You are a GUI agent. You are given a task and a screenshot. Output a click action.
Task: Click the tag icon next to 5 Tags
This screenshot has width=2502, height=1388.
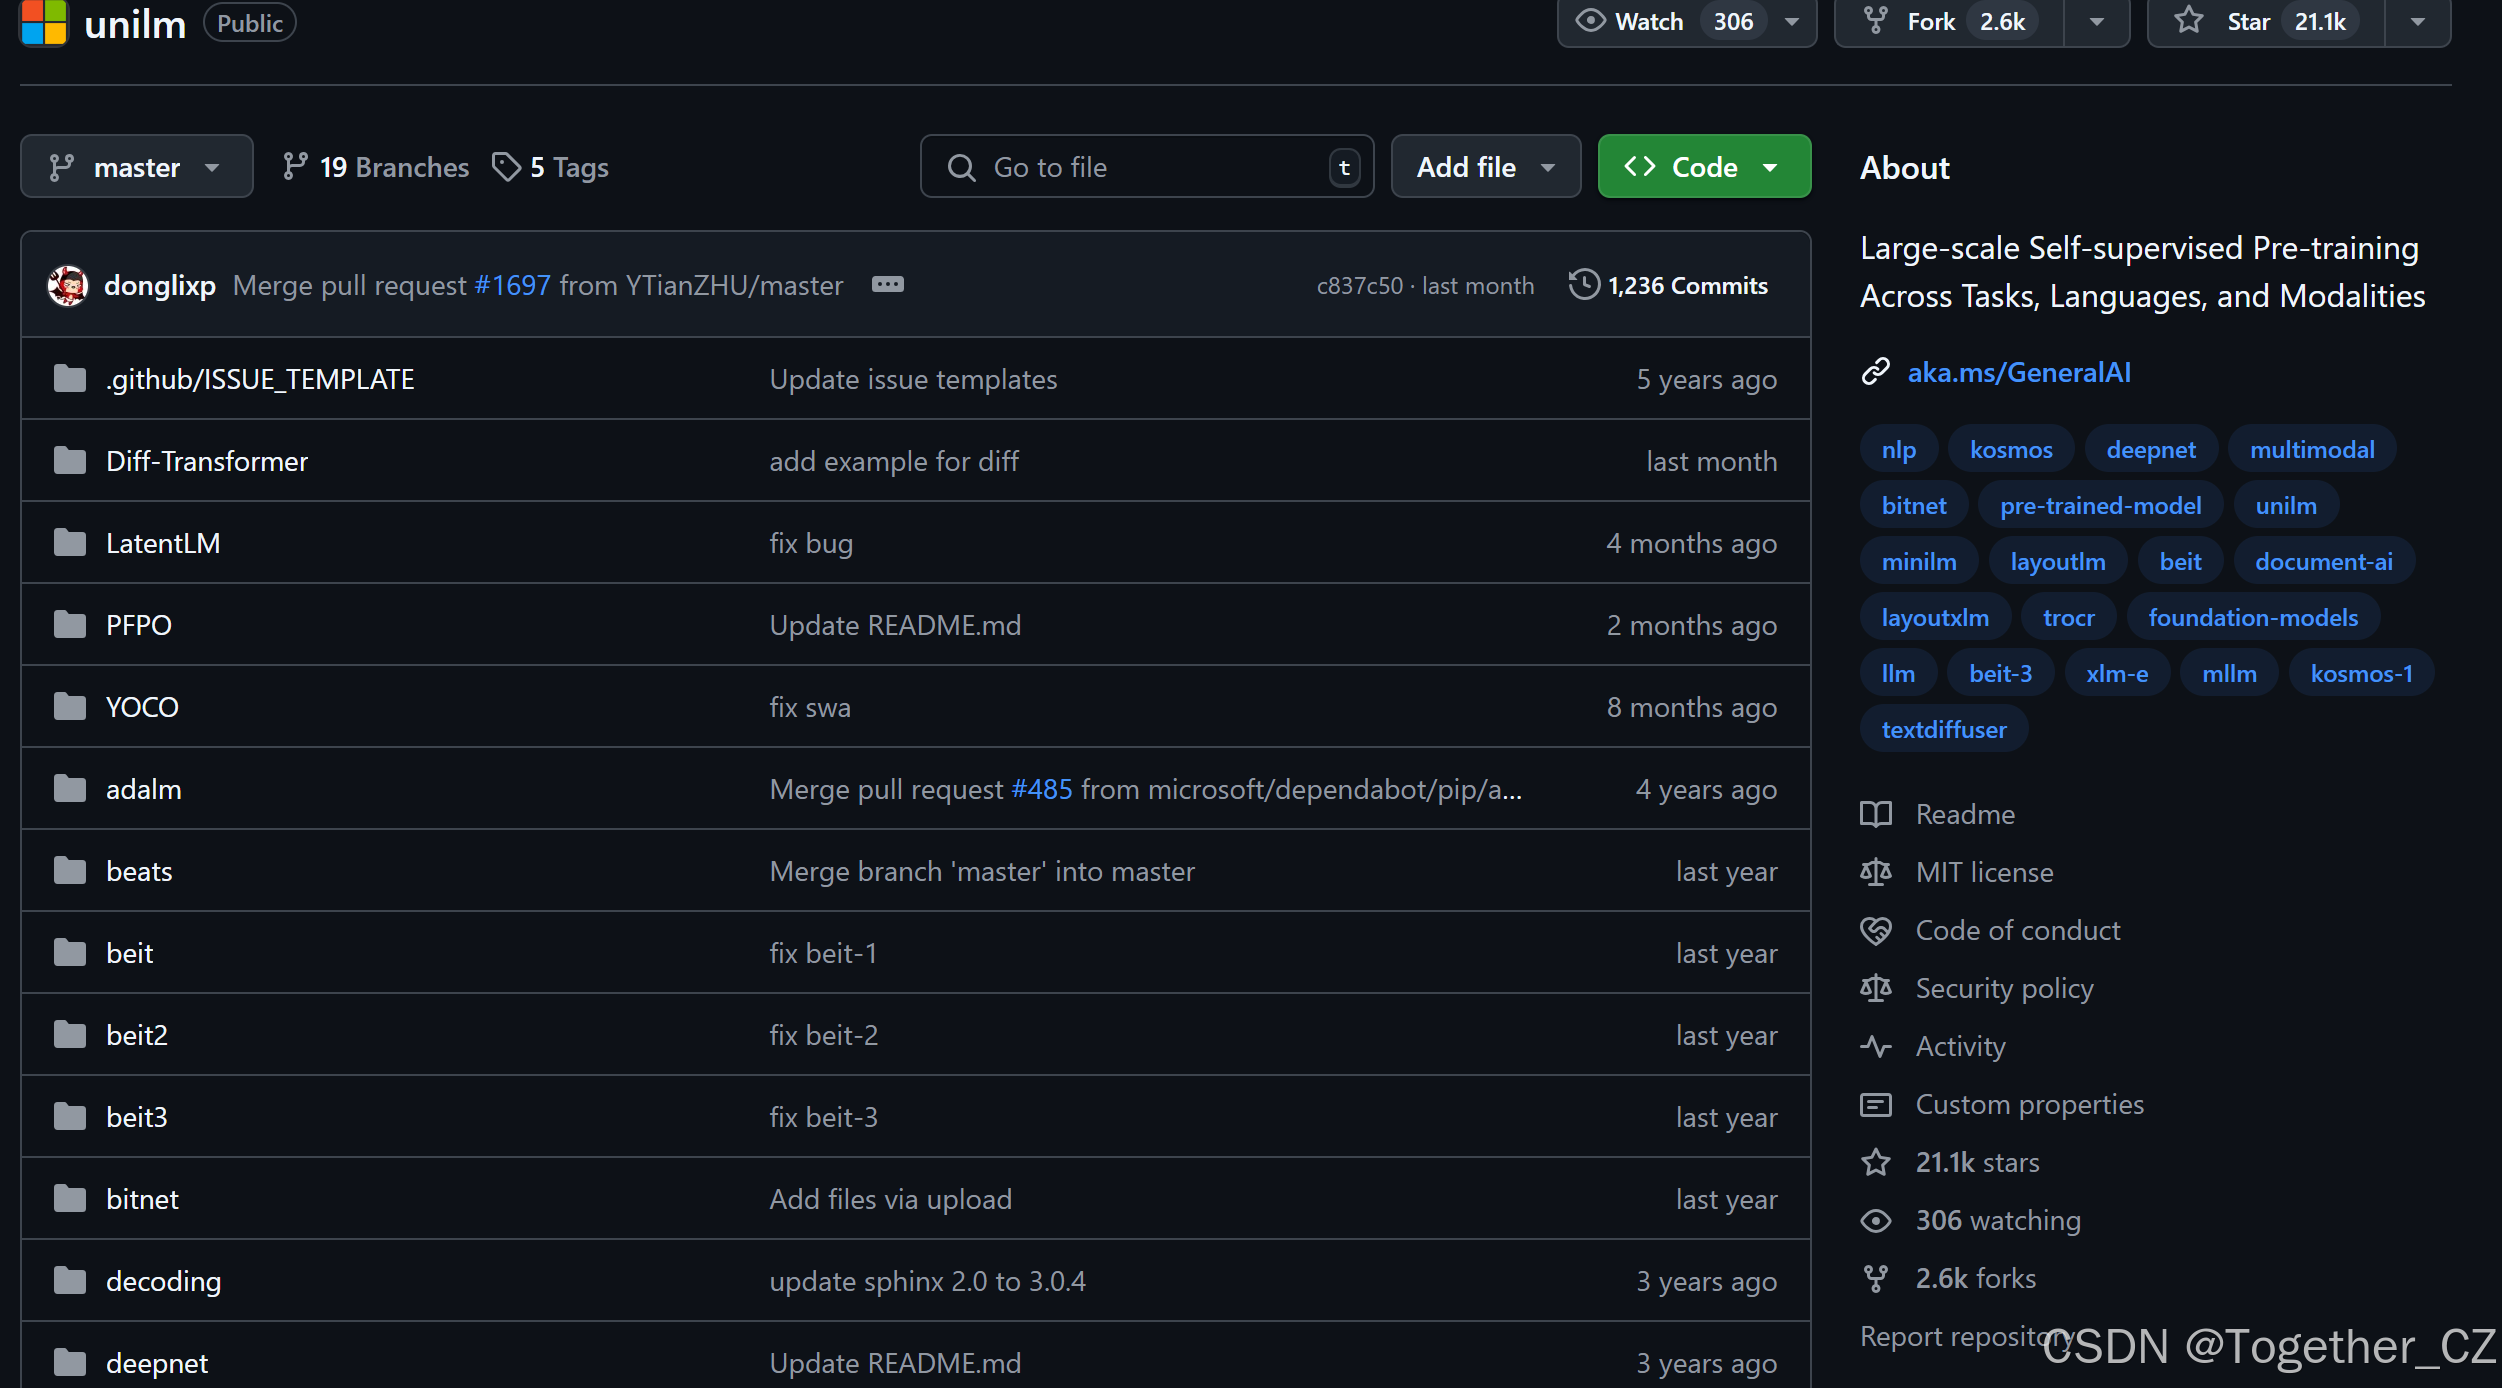point(507,167)
